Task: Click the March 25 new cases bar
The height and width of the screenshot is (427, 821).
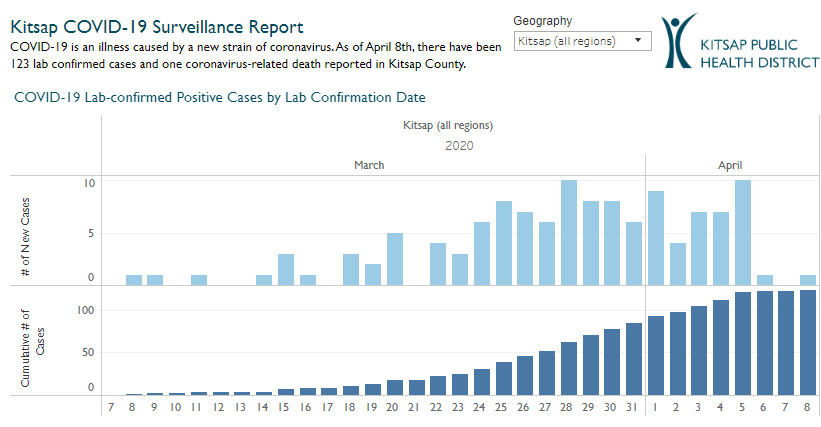Action: [504, 242]
